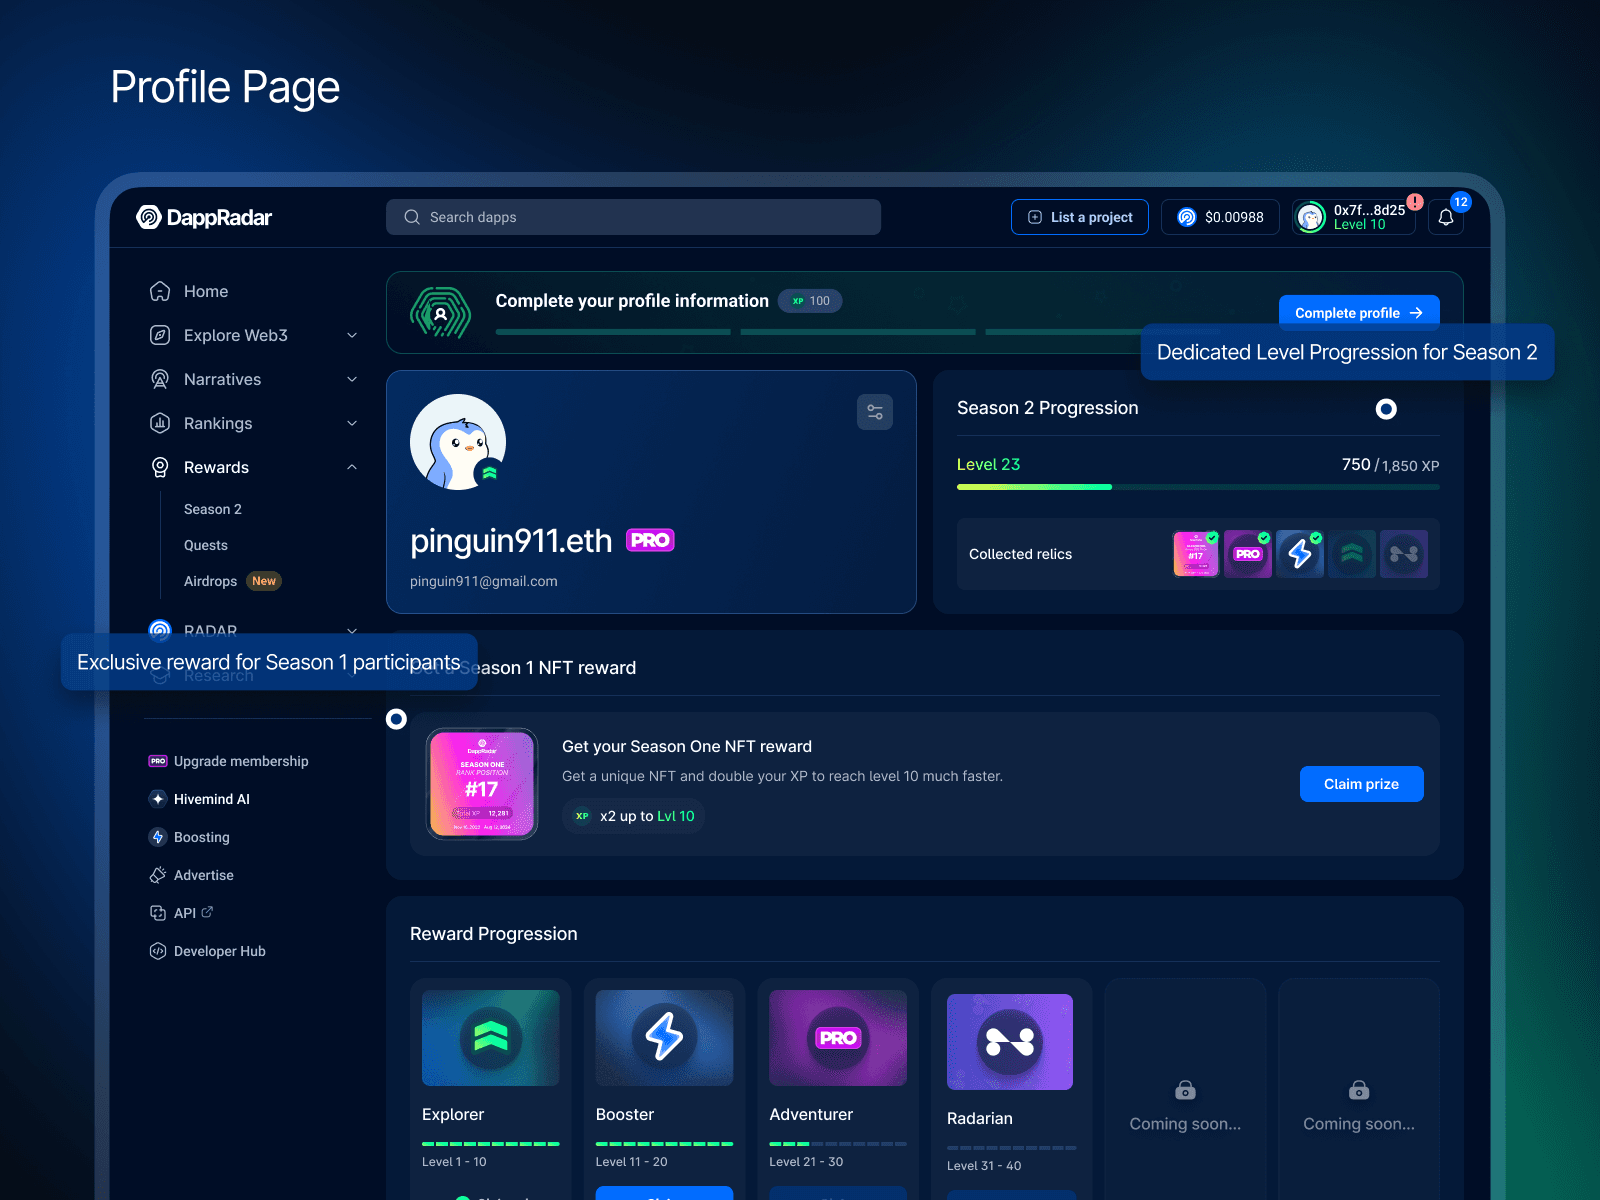Click the red alert badge on wallet
The height and width of the screenshot is (1200, 1600).
tap(1415, 202)
